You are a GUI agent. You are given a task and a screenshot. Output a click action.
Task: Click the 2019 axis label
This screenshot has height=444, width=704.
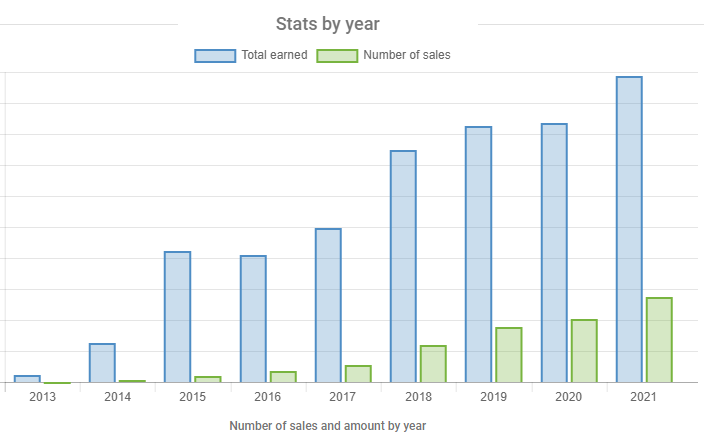pos(493,397)
